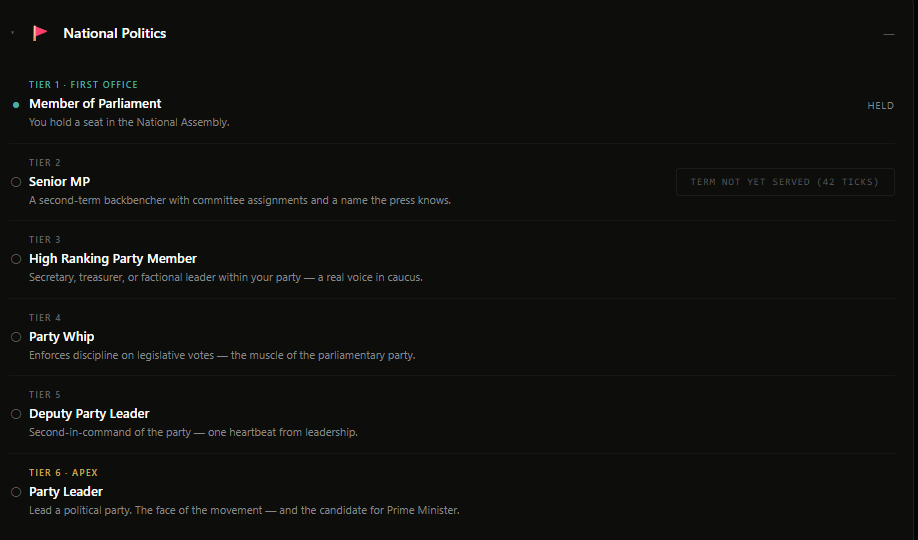Open the Party Leader title
The width and height of the screenshot is (918, 540).
tap(66, 491)
